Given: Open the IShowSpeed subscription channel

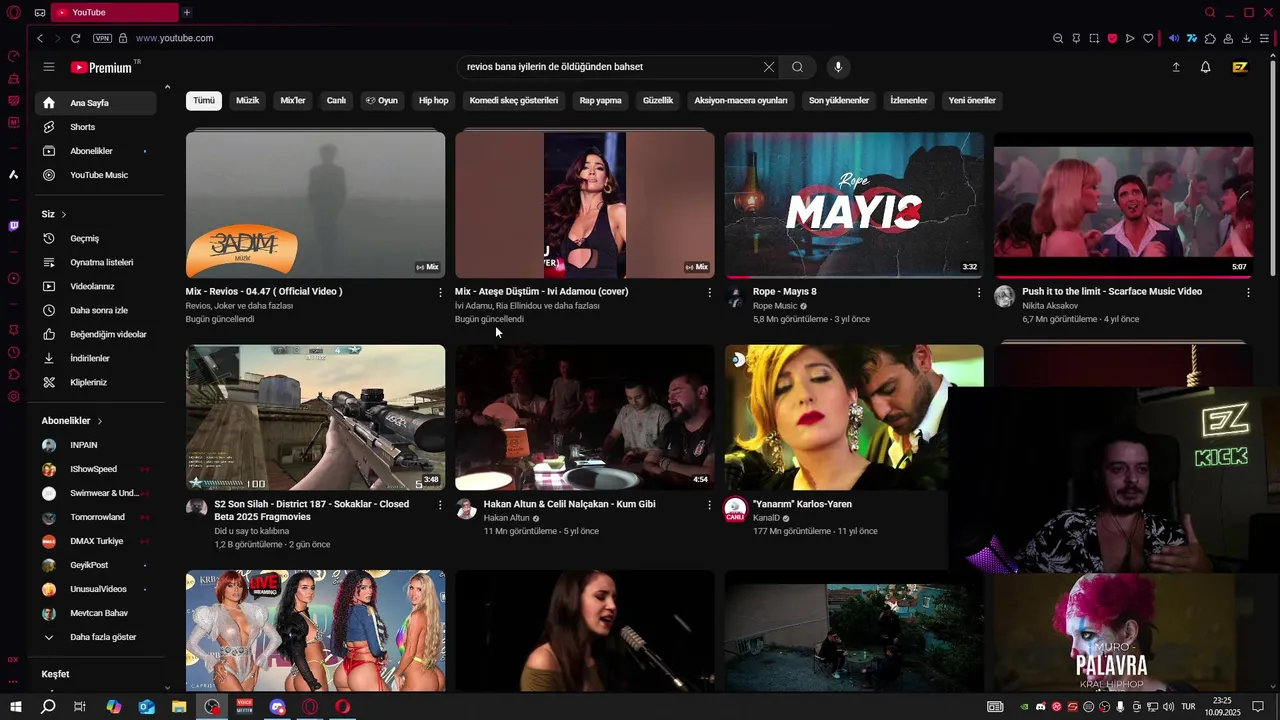Looking at the screenshot, I should point(96,469).
